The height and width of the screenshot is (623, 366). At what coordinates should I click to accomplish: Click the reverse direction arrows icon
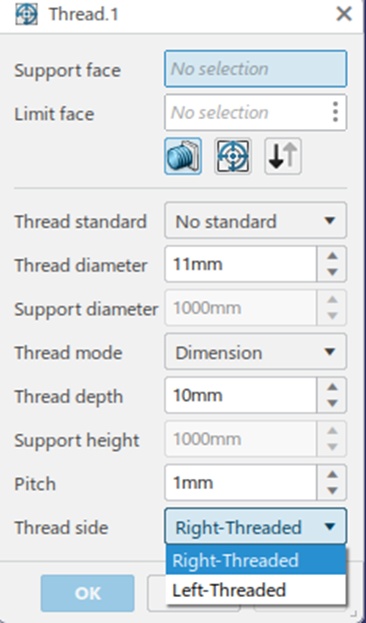[x=283, y=156]
